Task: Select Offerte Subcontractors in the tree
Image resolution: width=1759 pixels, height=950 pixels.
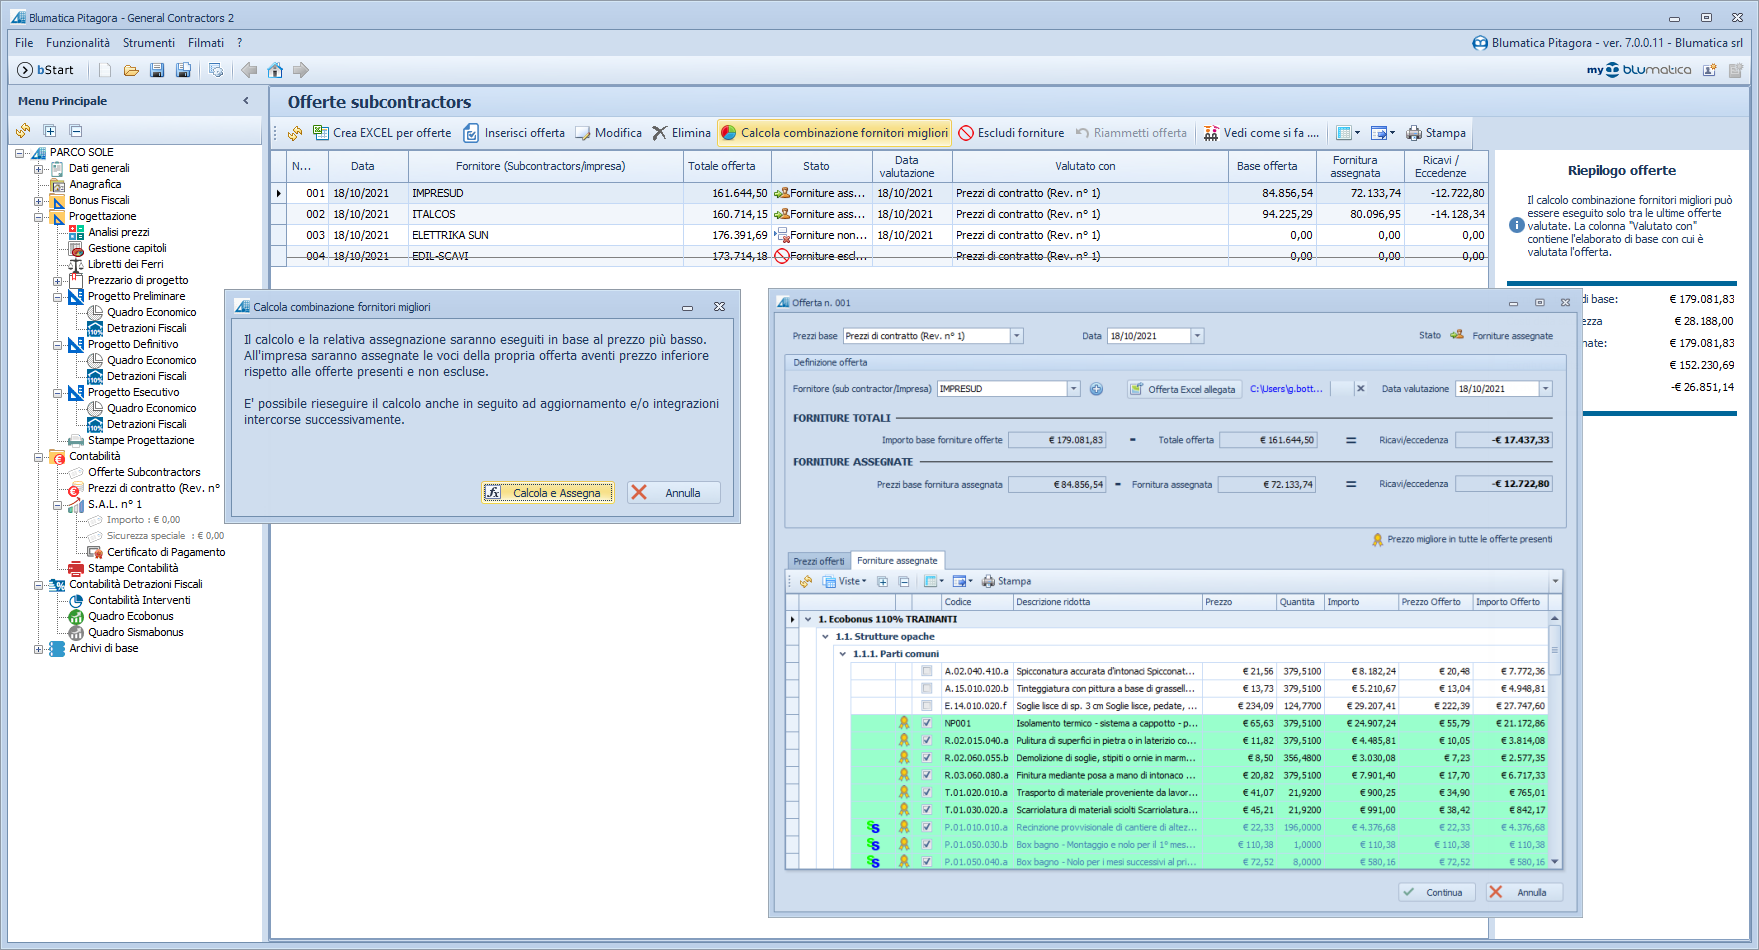Action: click(144, 473)
